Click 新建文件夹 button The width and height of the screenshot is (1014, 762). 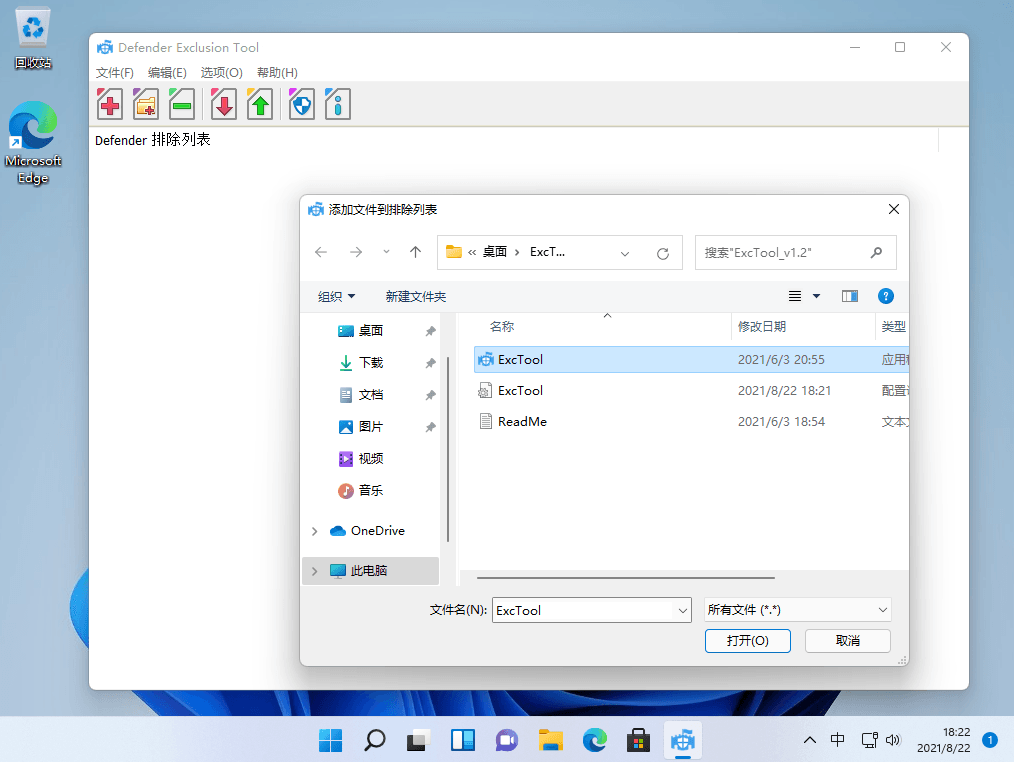click(416, 296)
